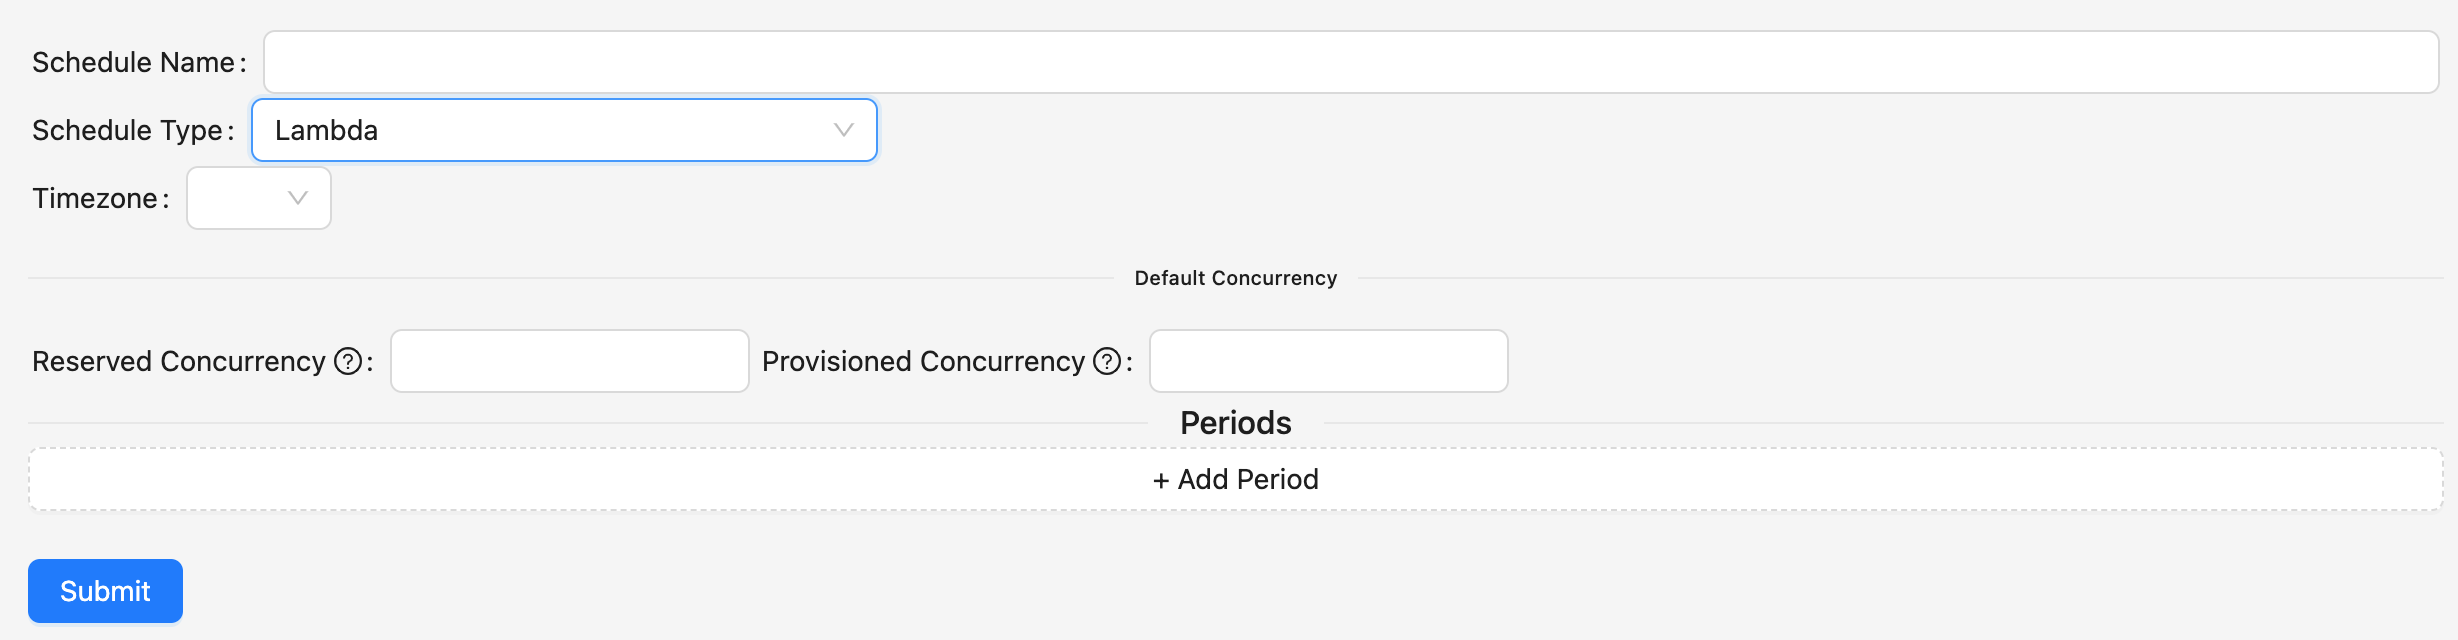Click the Reserved Concurrency label text
The height and width of the screenshot is (640, 2458).
[x=179, y=361]
